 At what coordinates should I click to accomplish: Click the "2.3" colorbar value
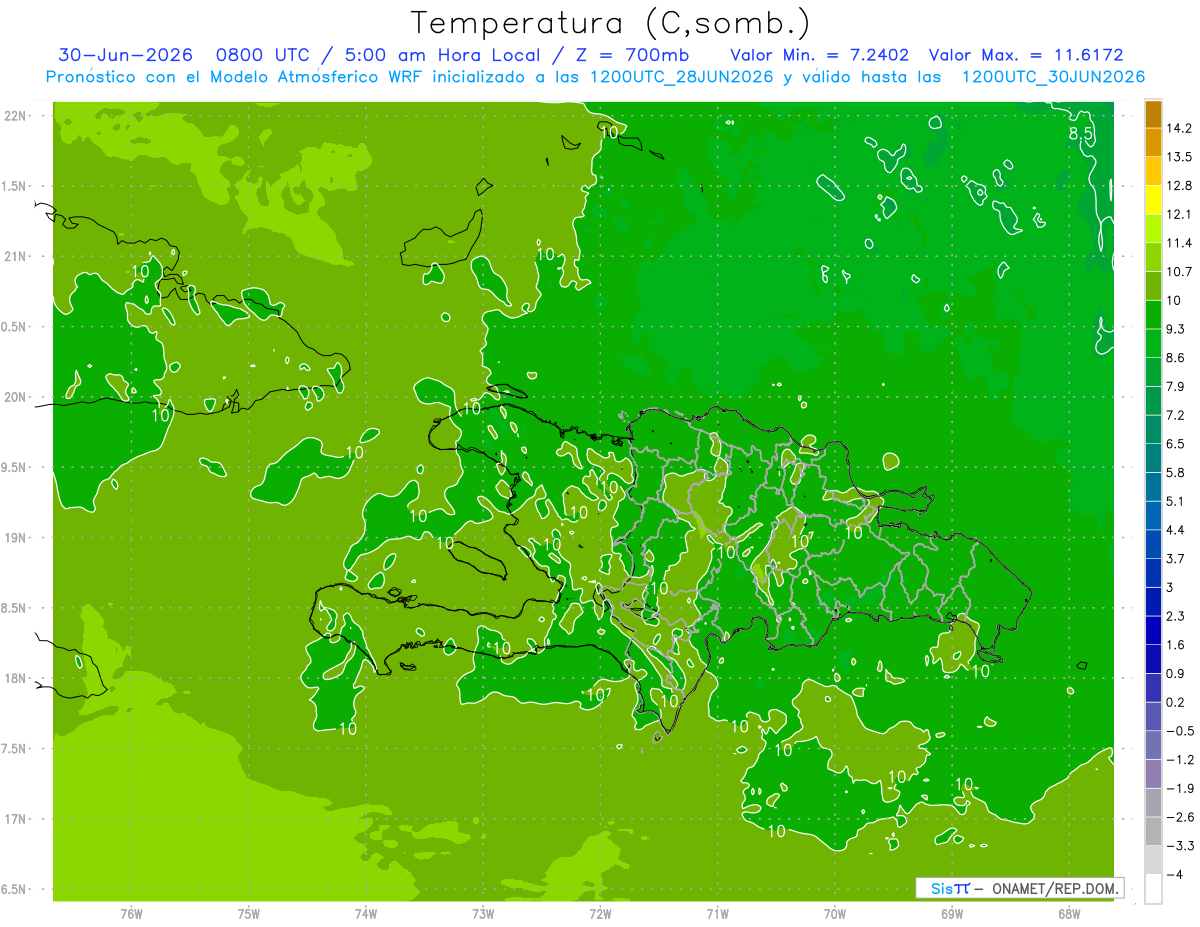(x=1176, y=616)
